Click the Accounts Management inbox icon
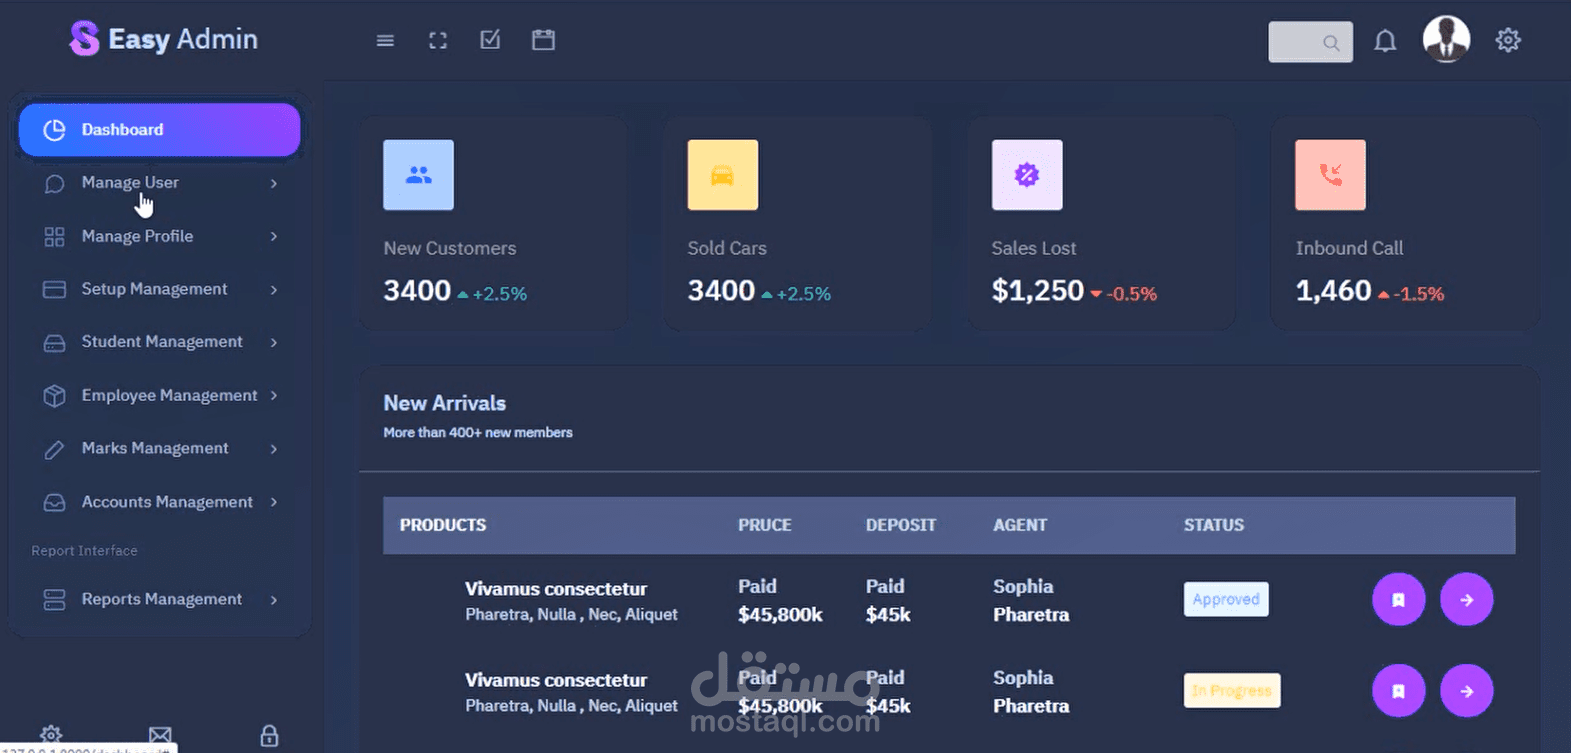This screenshot has width=1571, height=753. pyautogui.click(x=54, y=503)
